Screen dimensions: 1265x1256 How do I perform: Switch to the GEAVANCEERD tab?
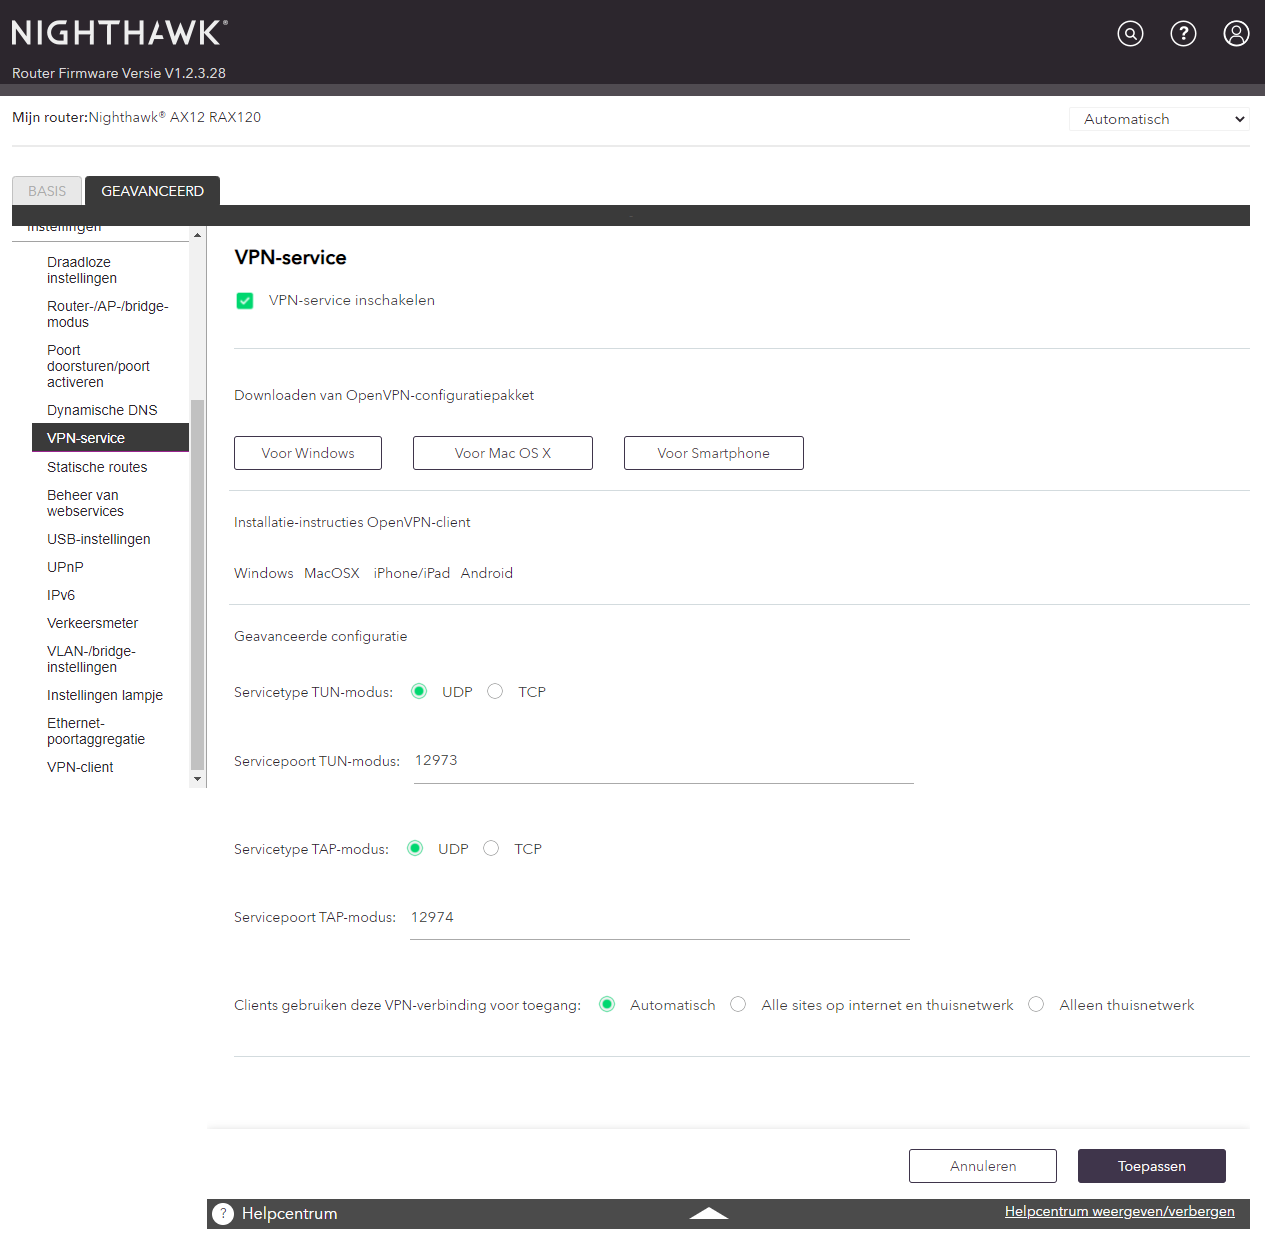click(x=152, y=191)
